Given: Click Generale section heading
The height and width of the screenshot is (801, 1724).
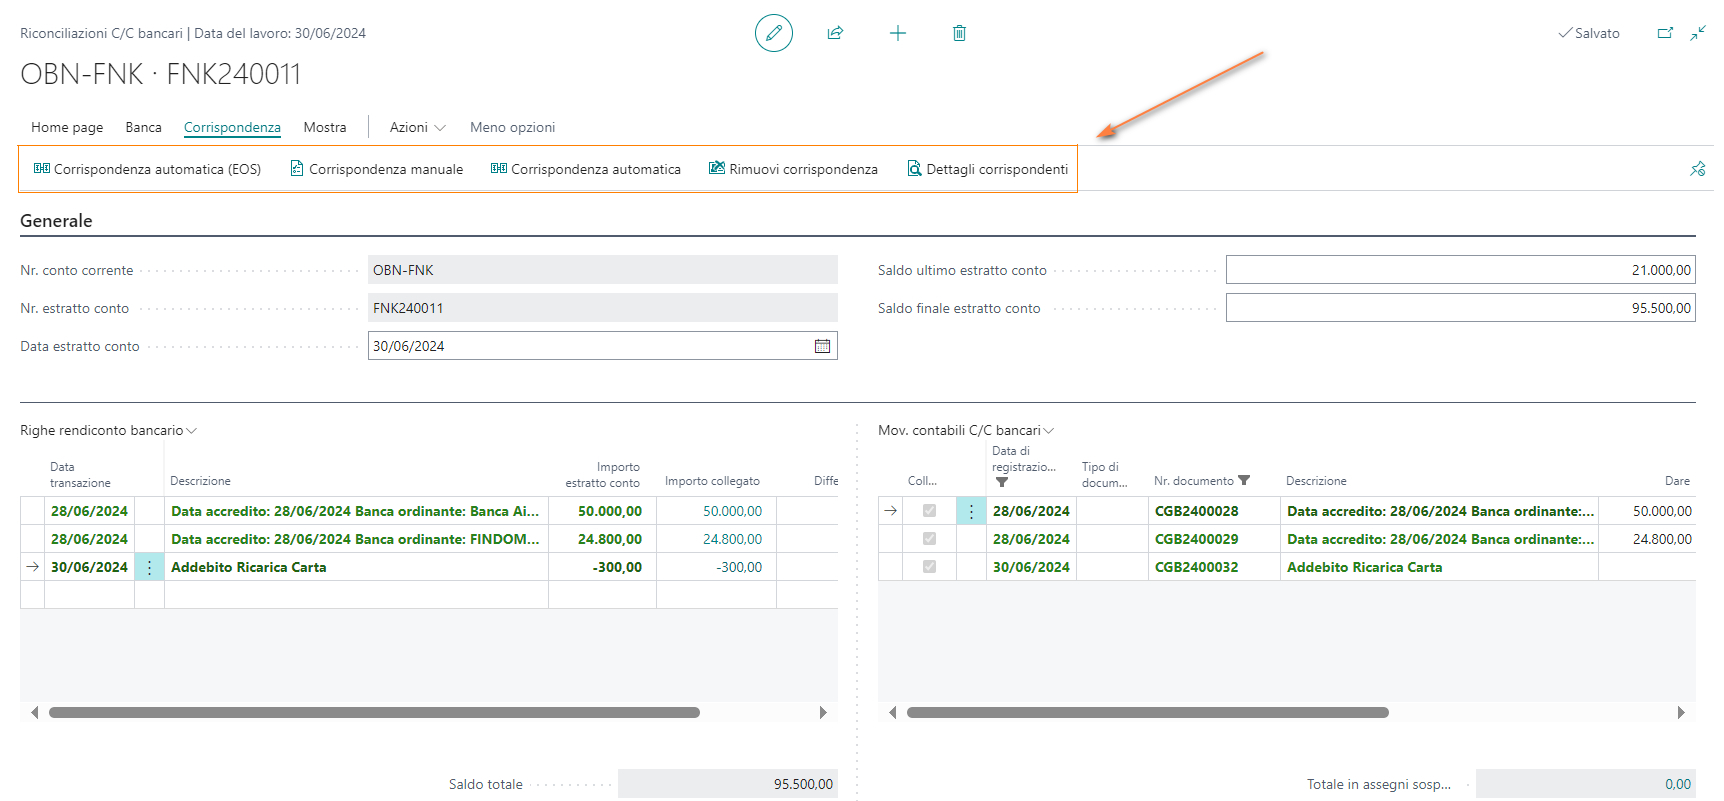Looking at the screenshot, I should click(56, 221).
